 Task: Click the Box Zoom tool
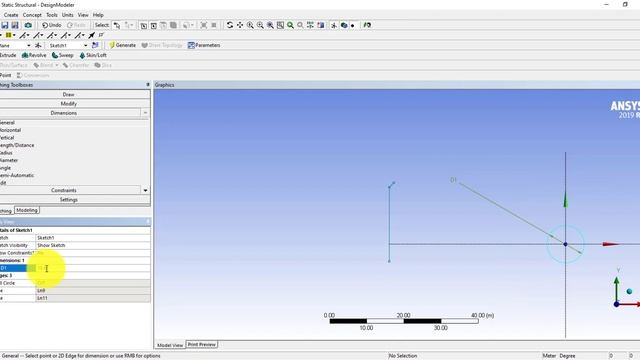[260, 25]
